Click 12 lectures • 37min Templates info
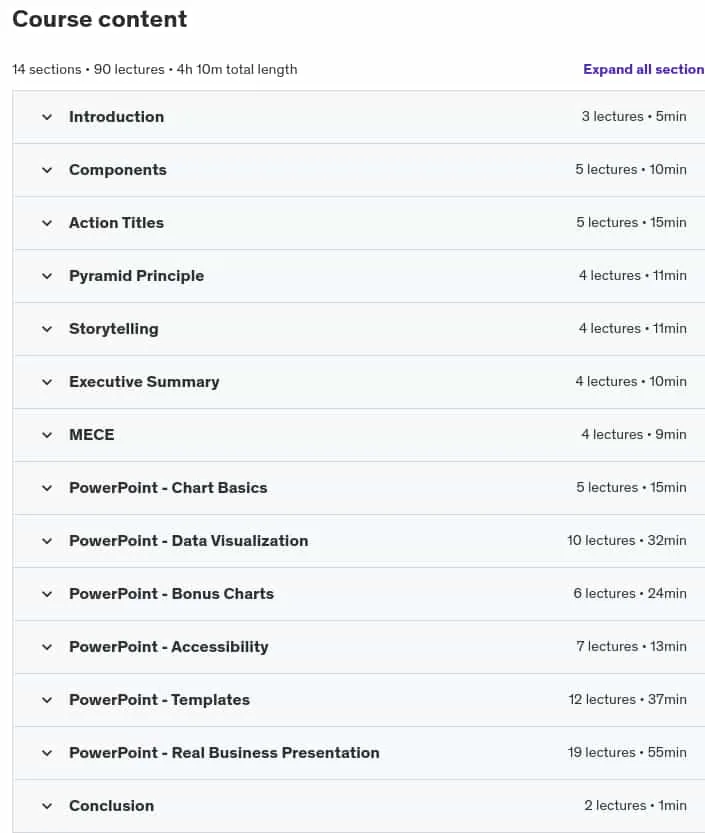 click(x=627, y=699)
